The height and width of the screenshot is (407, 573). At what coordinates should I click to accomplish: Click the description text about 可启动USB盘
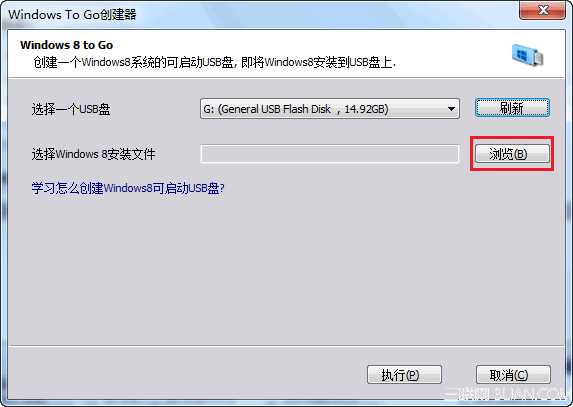point(215,62)
